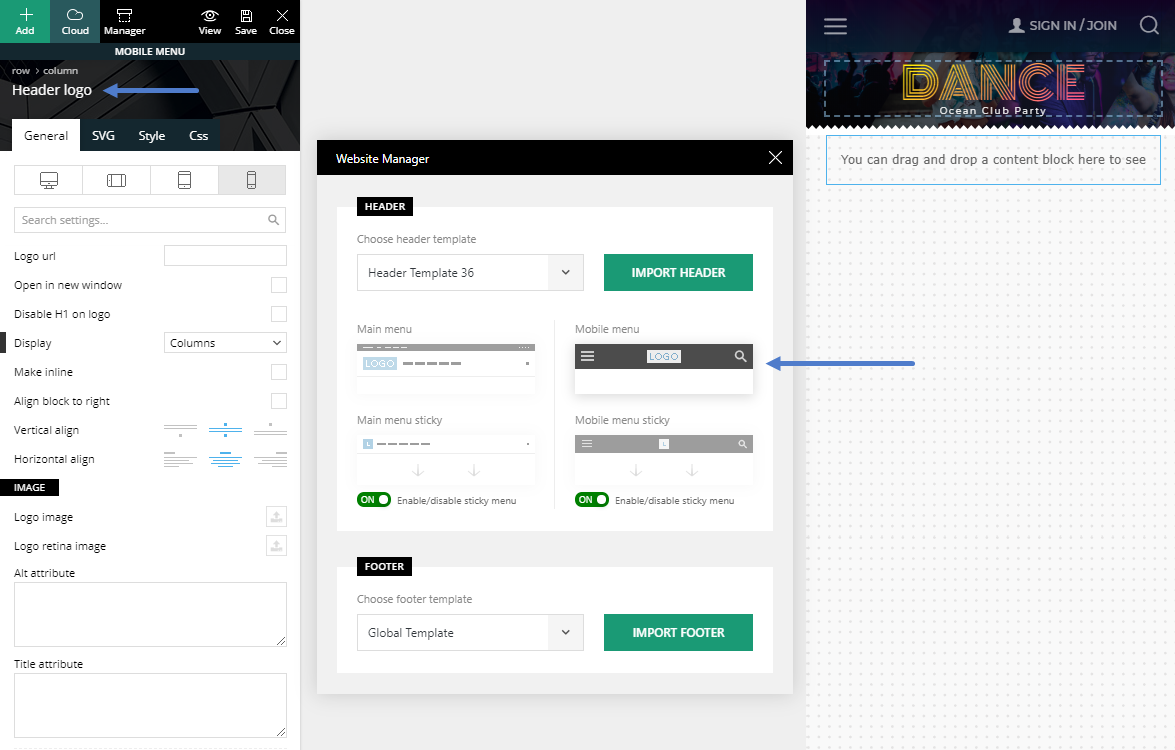Save the template with the Save icon
Image resolution: width=1175 pixels, height=750 pixels.
click(x=246, y=21)
